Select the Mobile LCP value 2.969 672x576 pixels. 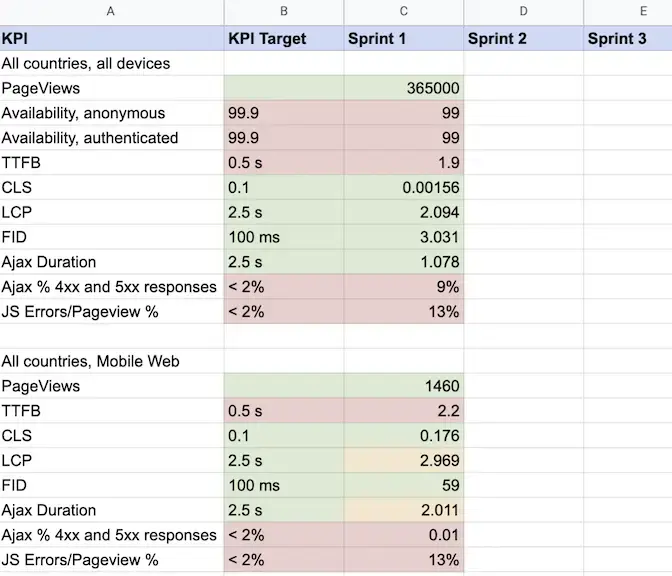point(404,461)
